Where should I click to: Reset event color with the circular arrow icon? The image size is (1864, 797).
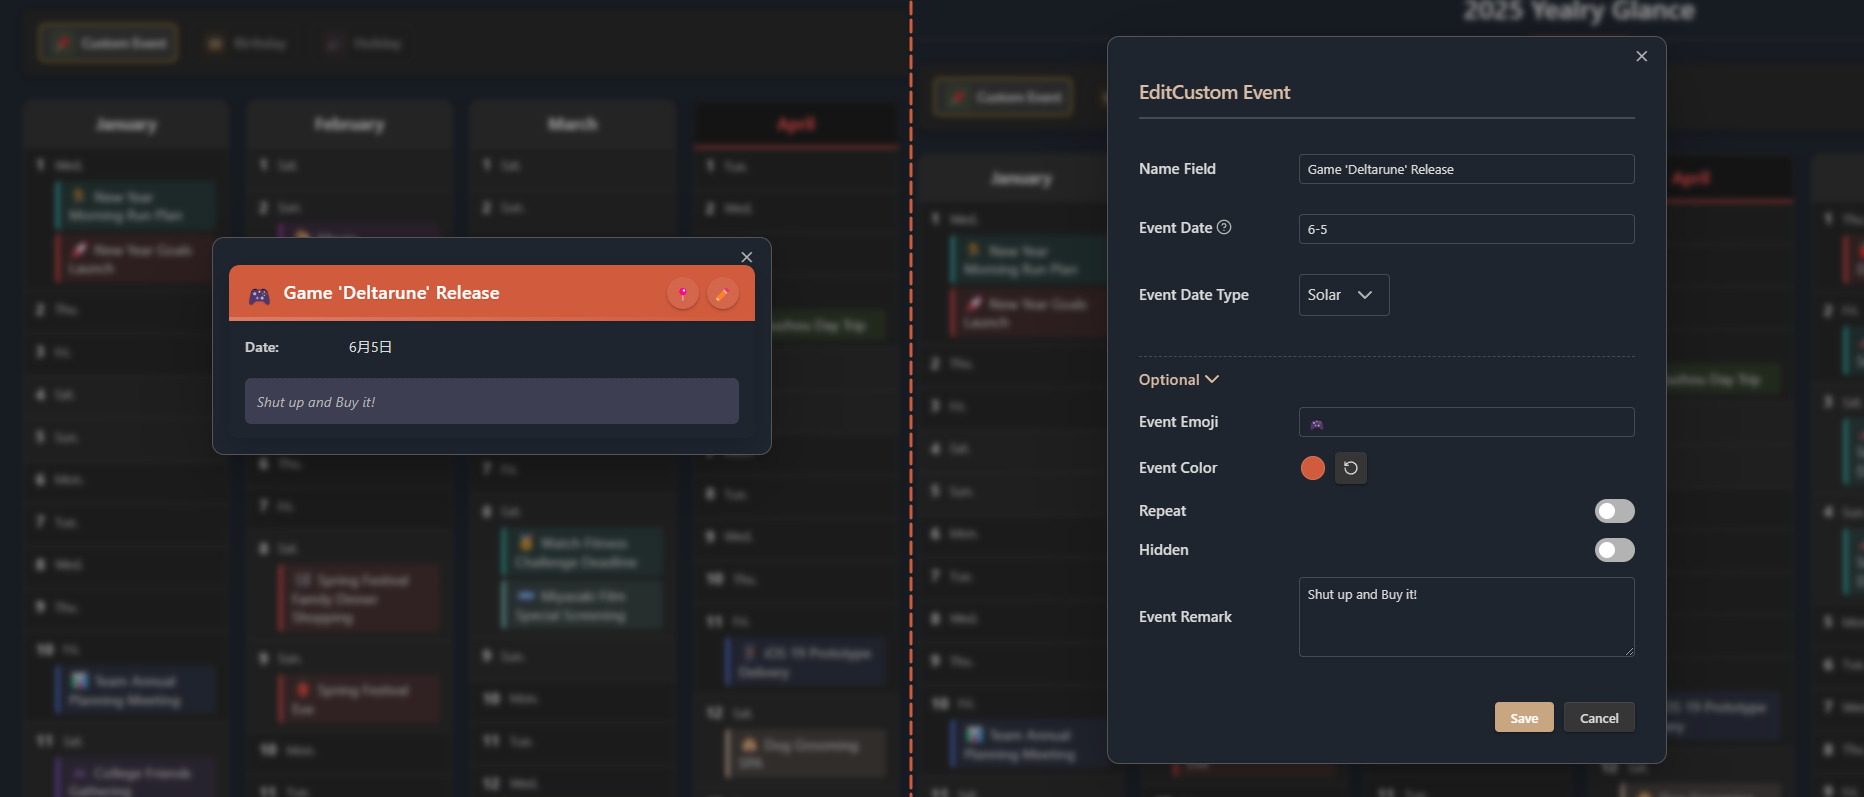1350,468
